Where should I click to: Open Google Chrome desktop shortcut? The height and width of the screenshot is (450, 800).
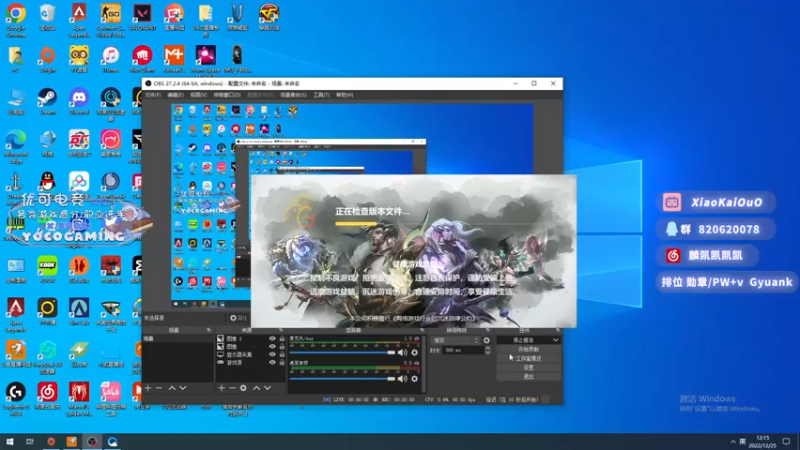[x=16, y=19]
